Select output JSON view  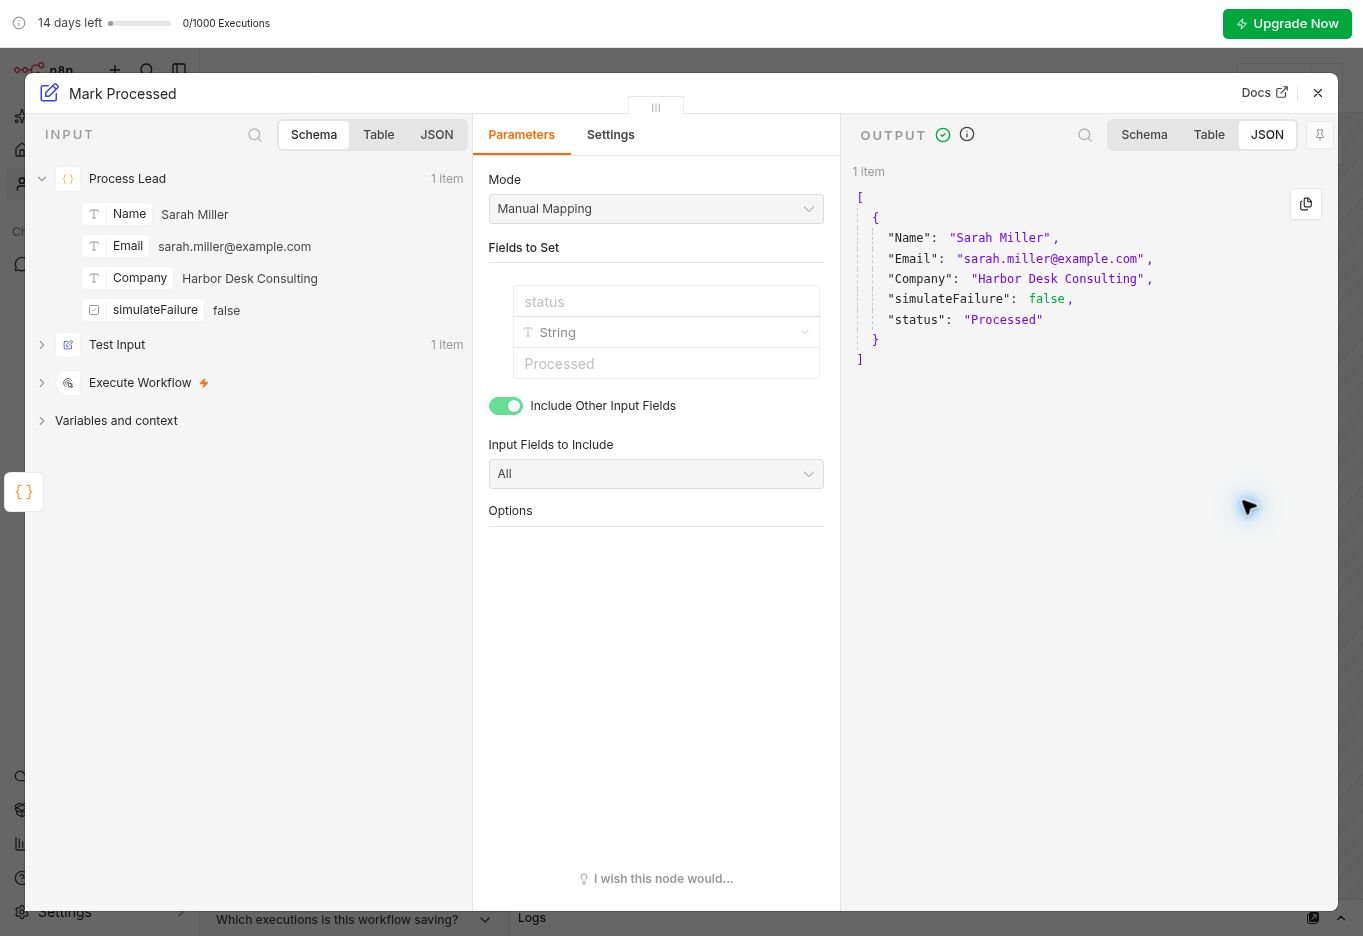pos(1267,135)
